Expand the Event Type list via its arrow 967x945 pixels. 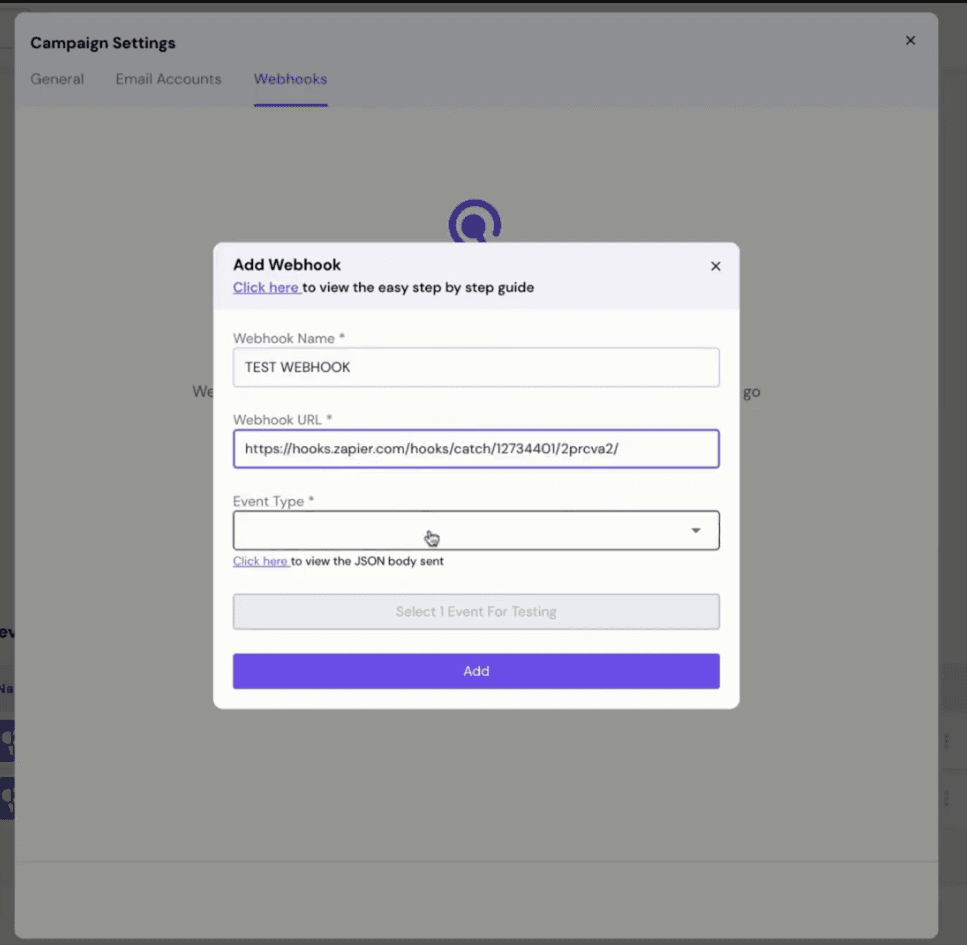pos(696,530)
